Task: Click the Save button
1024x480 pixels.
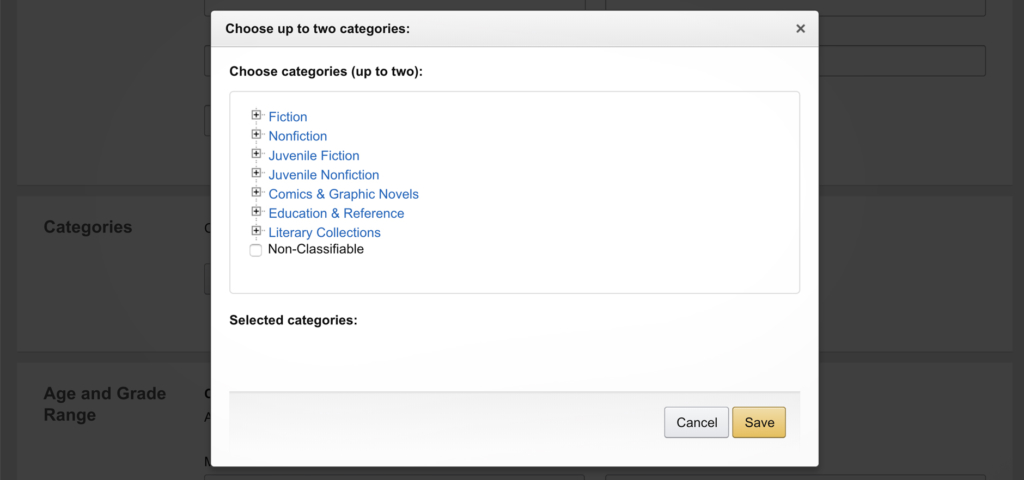Action: (x=759, y=422)
